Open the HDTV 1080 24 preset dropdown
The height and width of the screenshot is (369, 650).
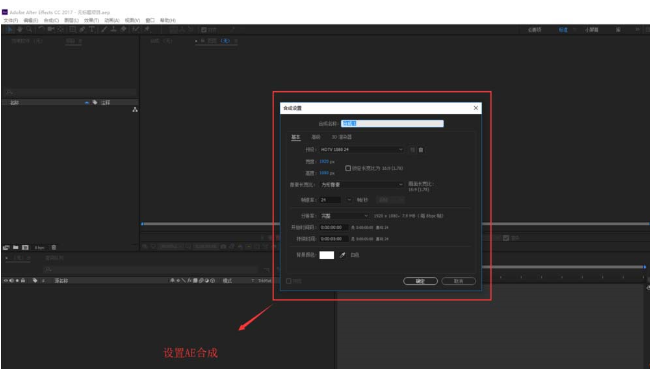click(x=361, y=150)
